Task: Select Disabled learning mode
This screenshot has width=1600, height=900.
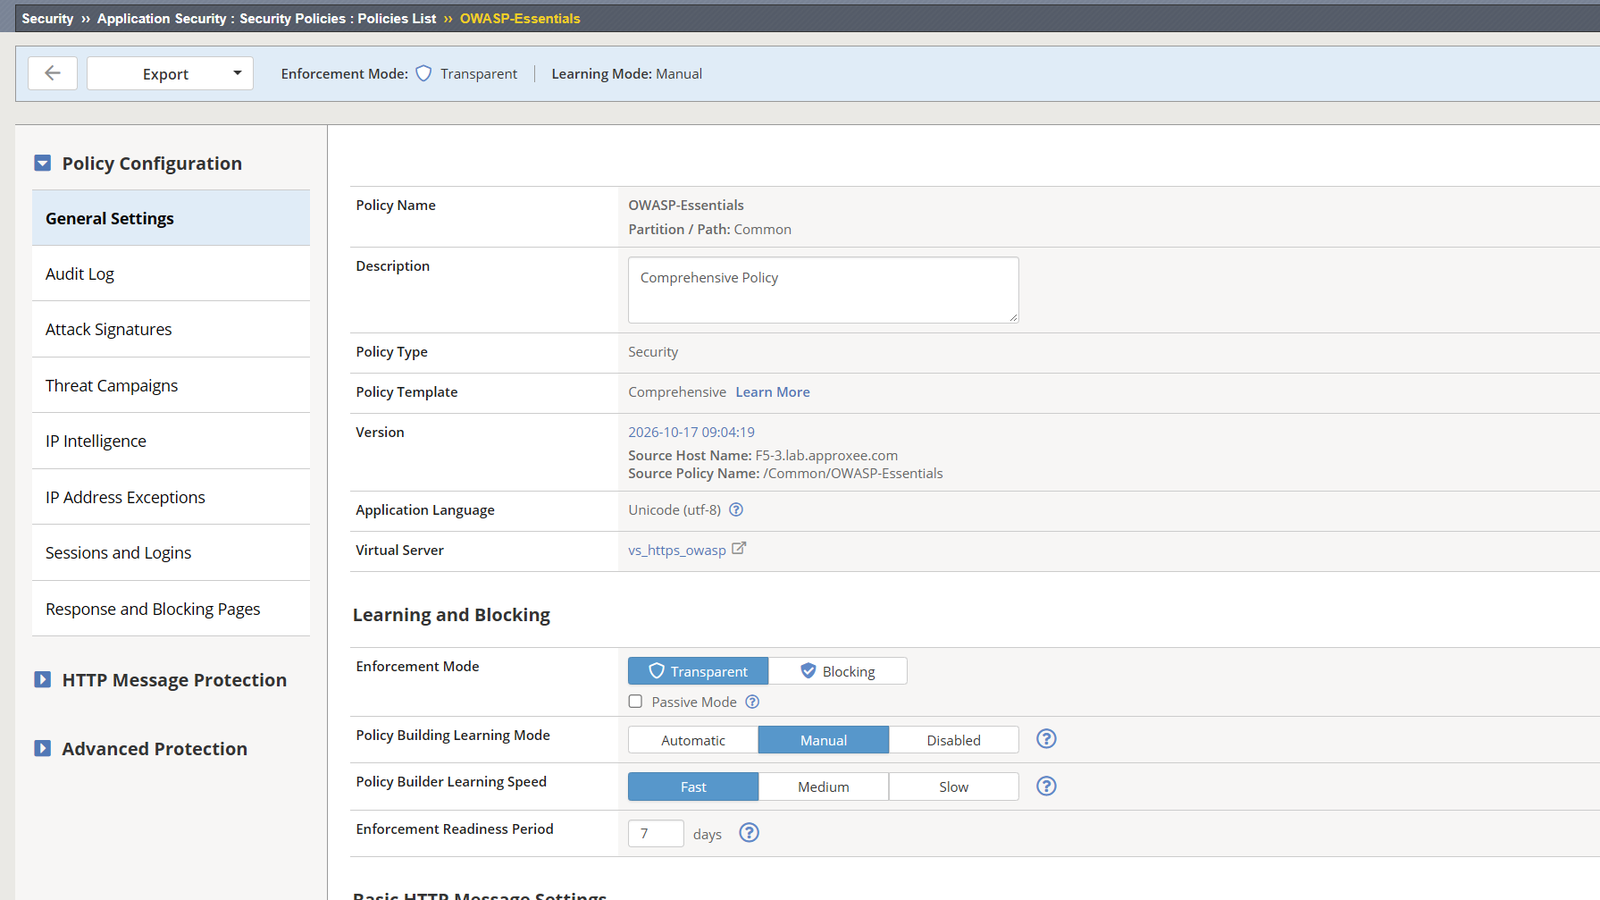Action: 954,740
